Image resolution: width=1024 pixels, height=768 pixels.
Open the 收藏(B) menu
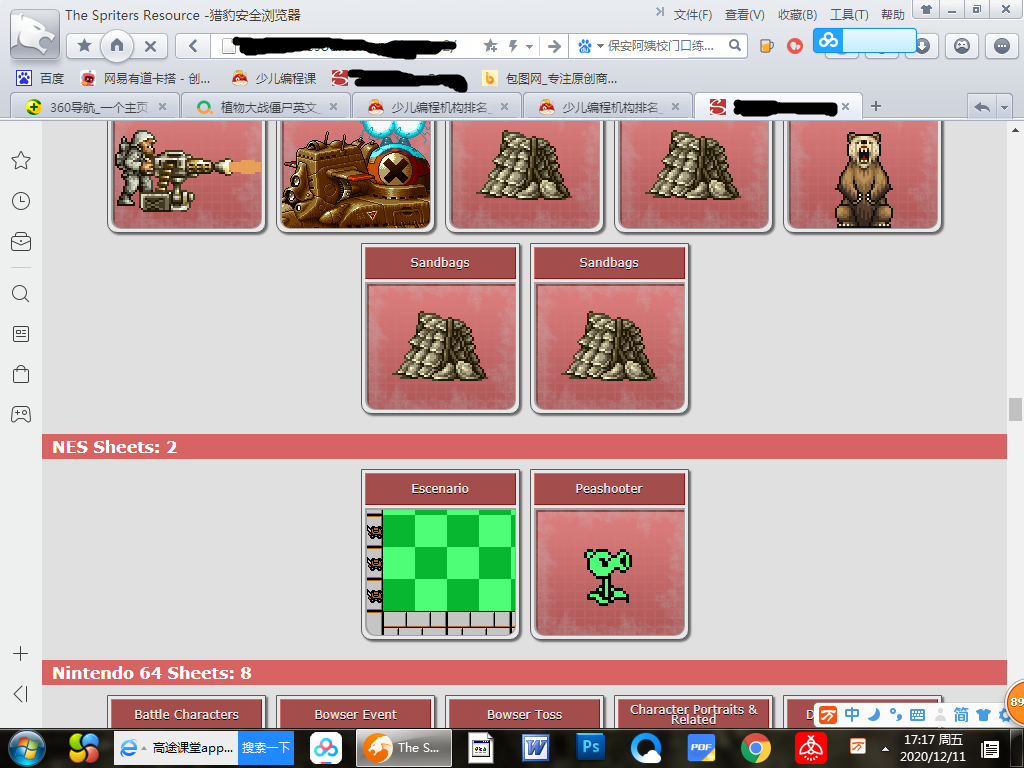pyautogui.click(x=797, y=14)
